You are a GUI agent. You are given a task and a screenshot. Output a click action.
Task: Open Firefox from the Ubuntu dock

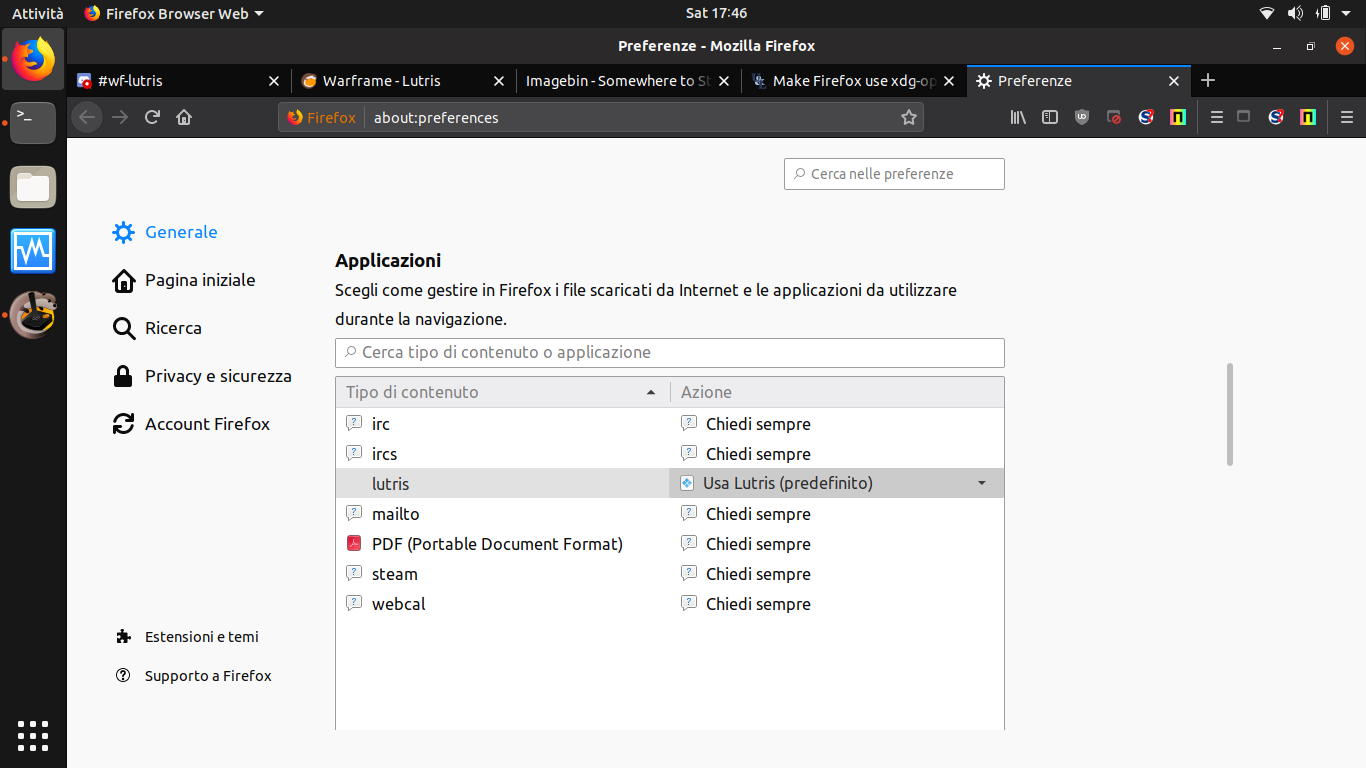pos(34,59)
